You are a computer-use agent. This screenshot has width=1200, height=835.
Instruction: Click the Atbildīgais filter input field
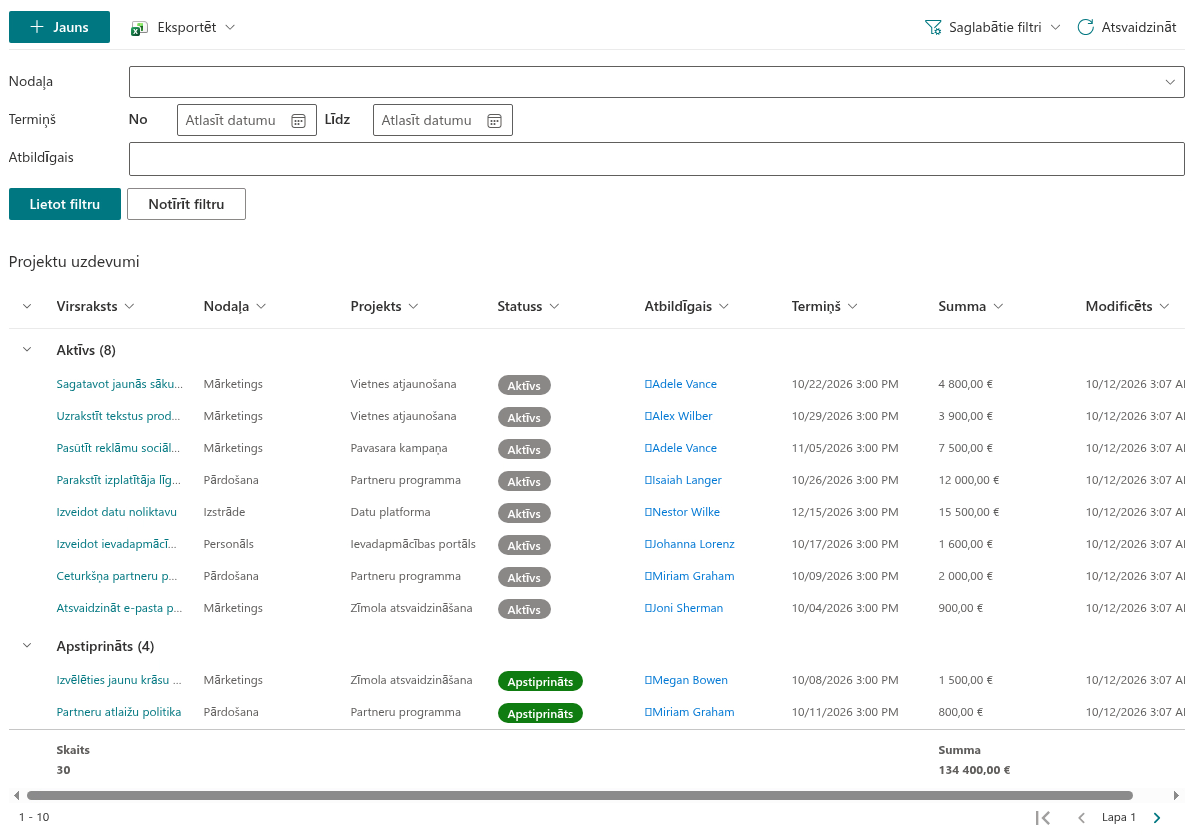click(x=657, y=158)
